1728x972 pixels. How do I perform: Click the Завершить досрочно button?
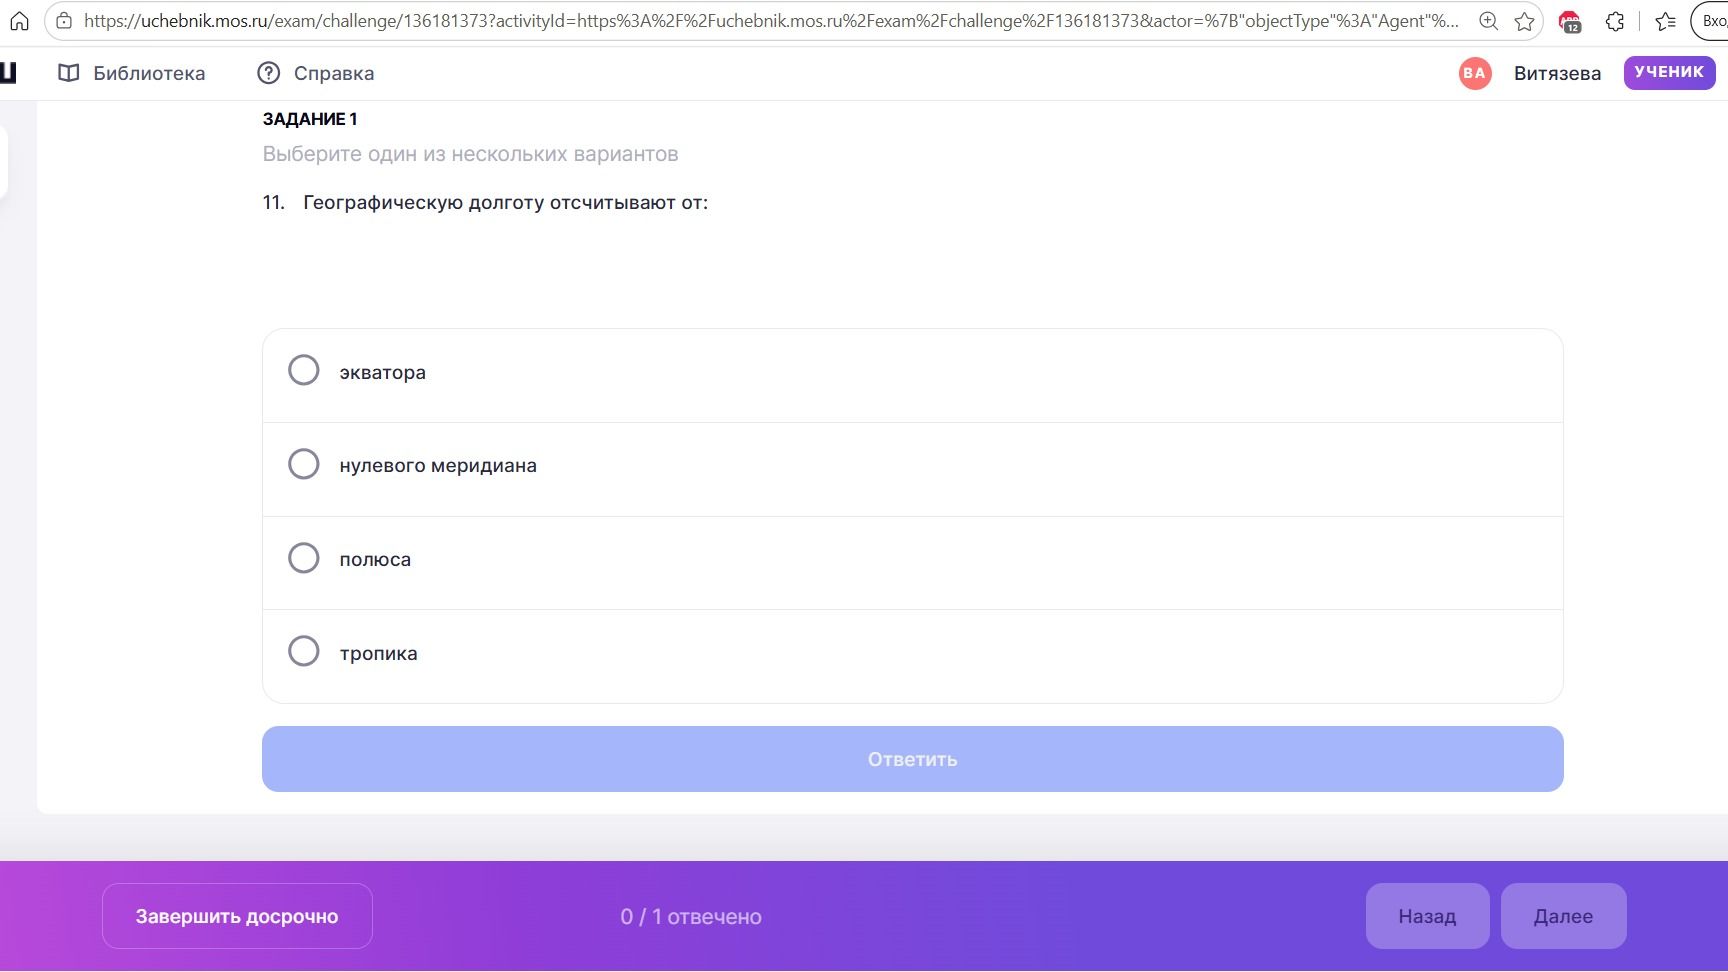click(x=237, y=916)
